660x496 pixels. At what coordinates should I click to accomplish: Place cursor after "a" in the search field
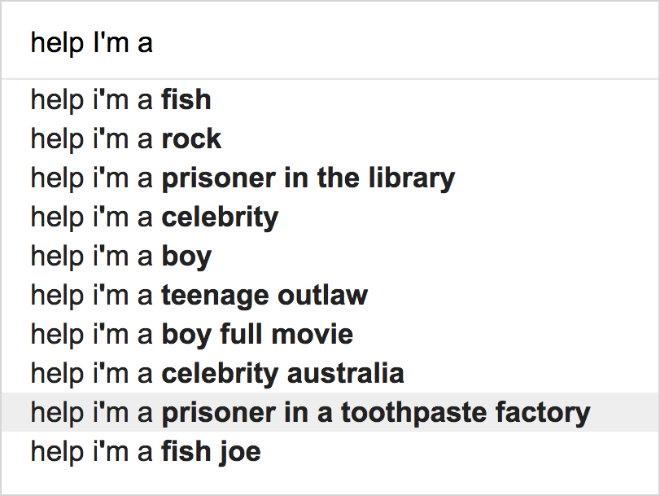[x=153, y=43]
